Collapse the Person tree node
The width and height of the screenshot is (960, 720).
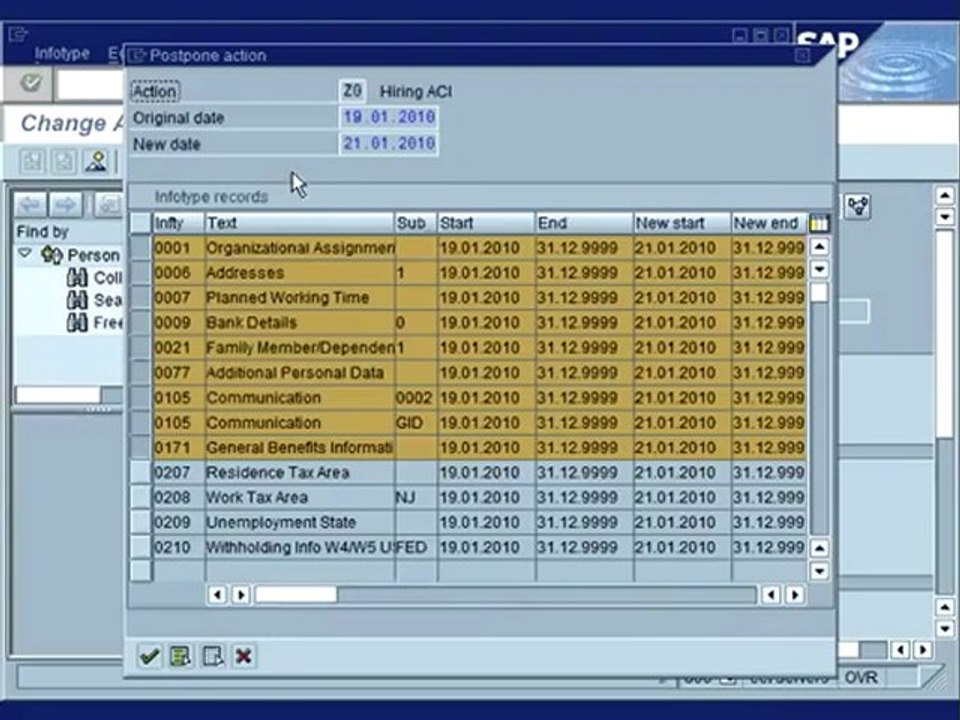(24, 253)
